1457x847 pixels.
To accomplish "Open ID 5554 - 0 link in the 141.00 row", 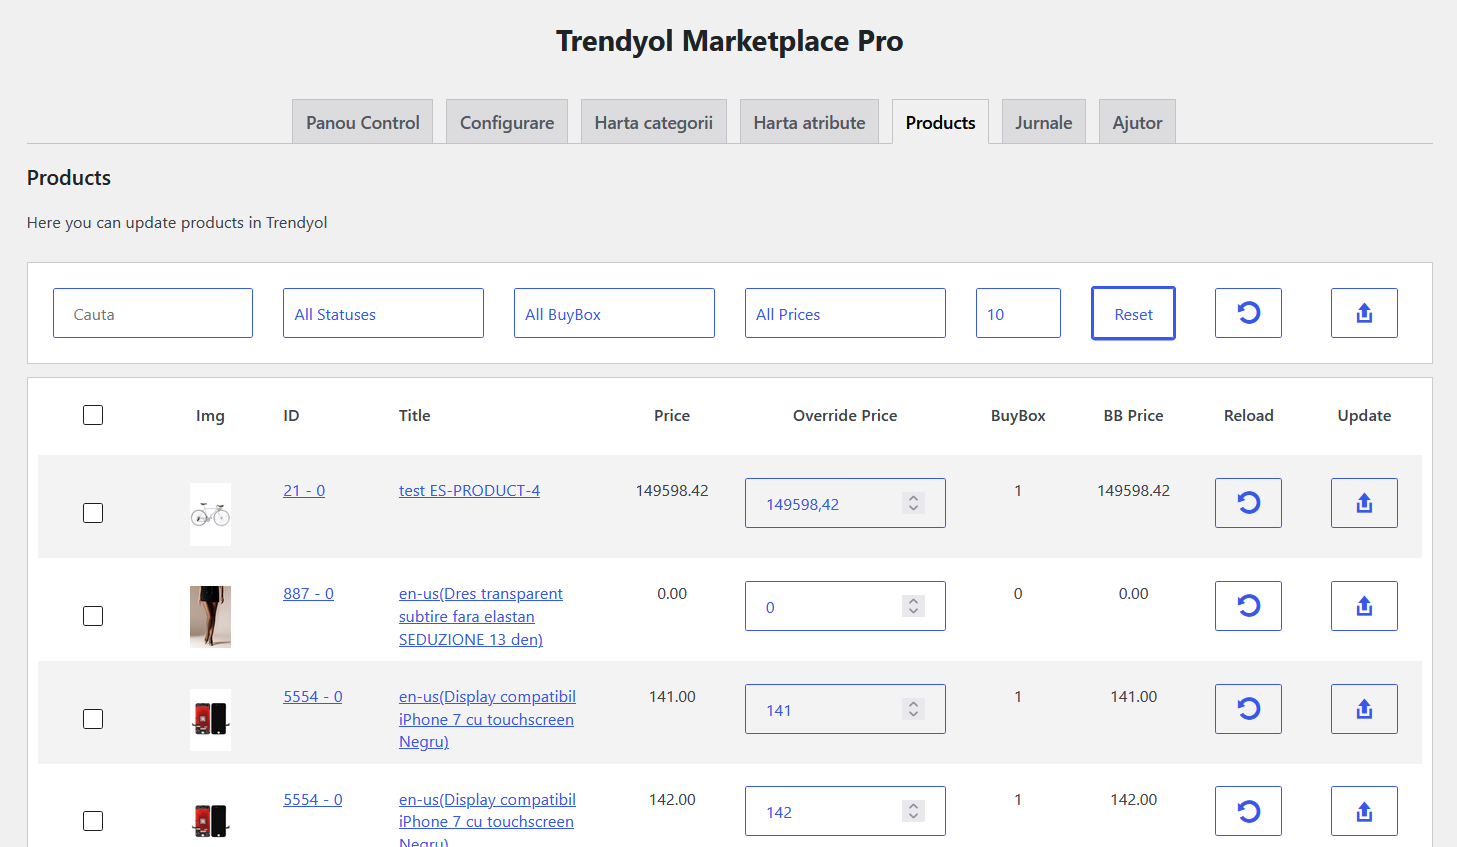I will (x=312, y=696).
